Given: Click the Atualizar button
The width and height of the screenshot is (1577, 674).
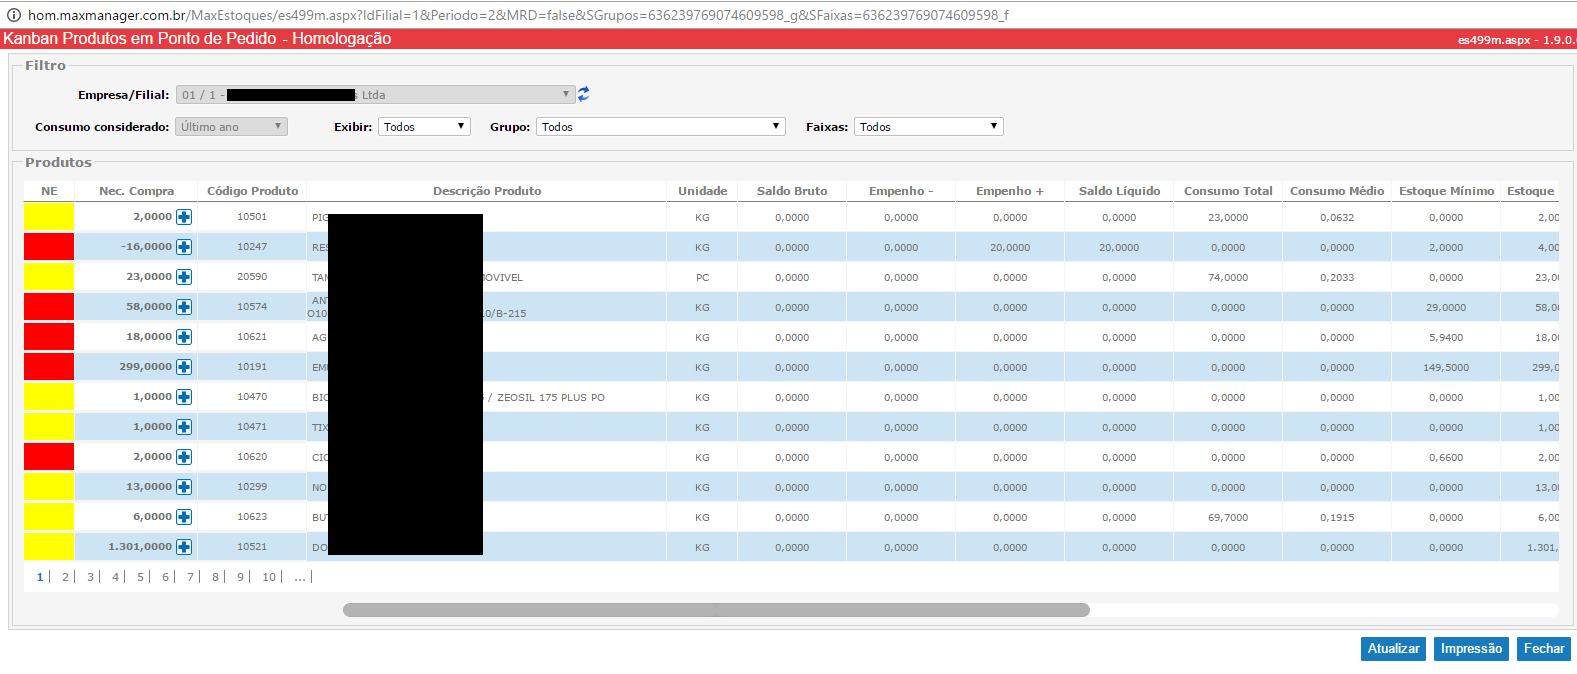Looking at the screenshot, I should tap(1393, 649).
